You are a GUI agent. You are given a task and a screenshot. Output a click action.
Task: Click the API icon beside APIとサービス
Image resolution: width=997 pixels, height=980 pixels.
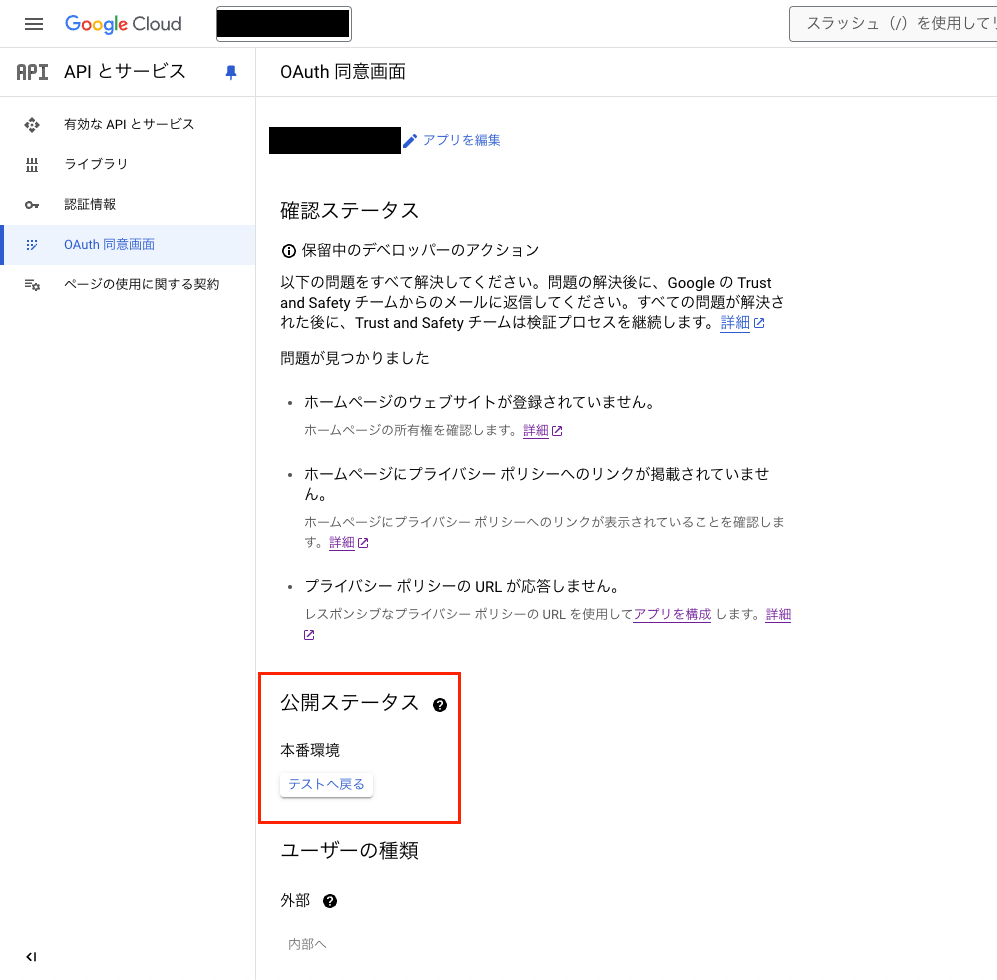[32, 72]
